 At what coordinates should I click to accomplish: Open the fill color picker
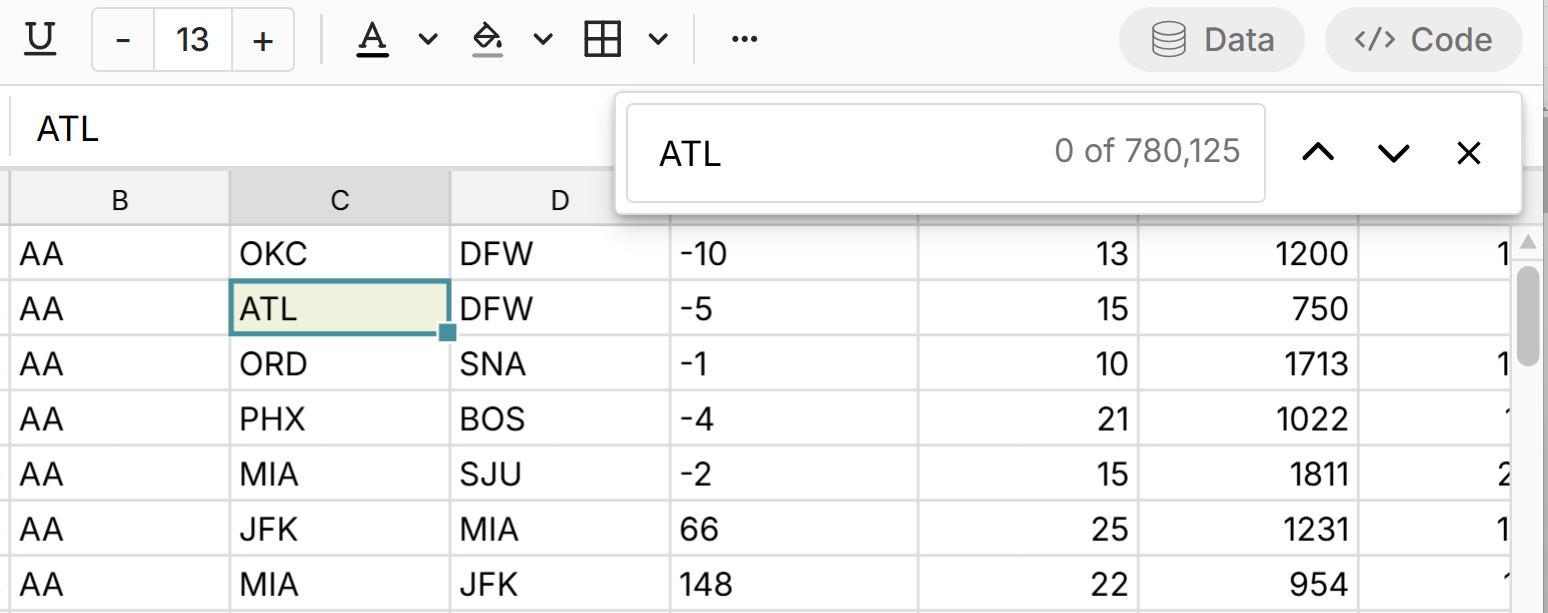coord(487,39)
